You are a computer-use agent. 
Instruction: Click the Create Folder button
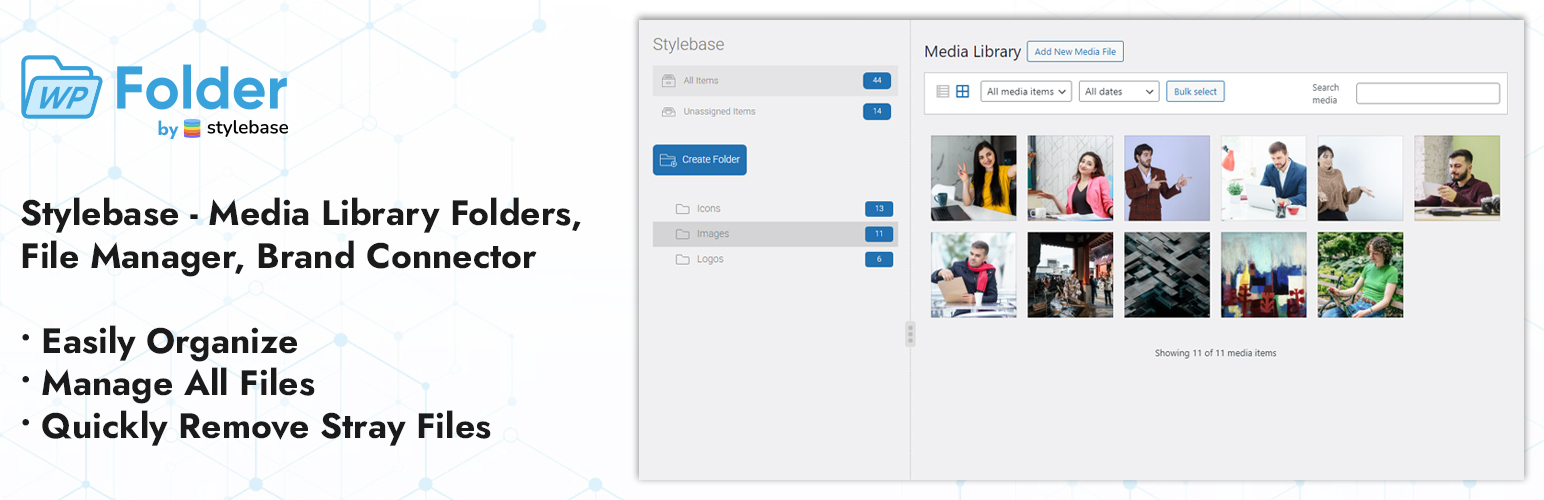(700, 160)
